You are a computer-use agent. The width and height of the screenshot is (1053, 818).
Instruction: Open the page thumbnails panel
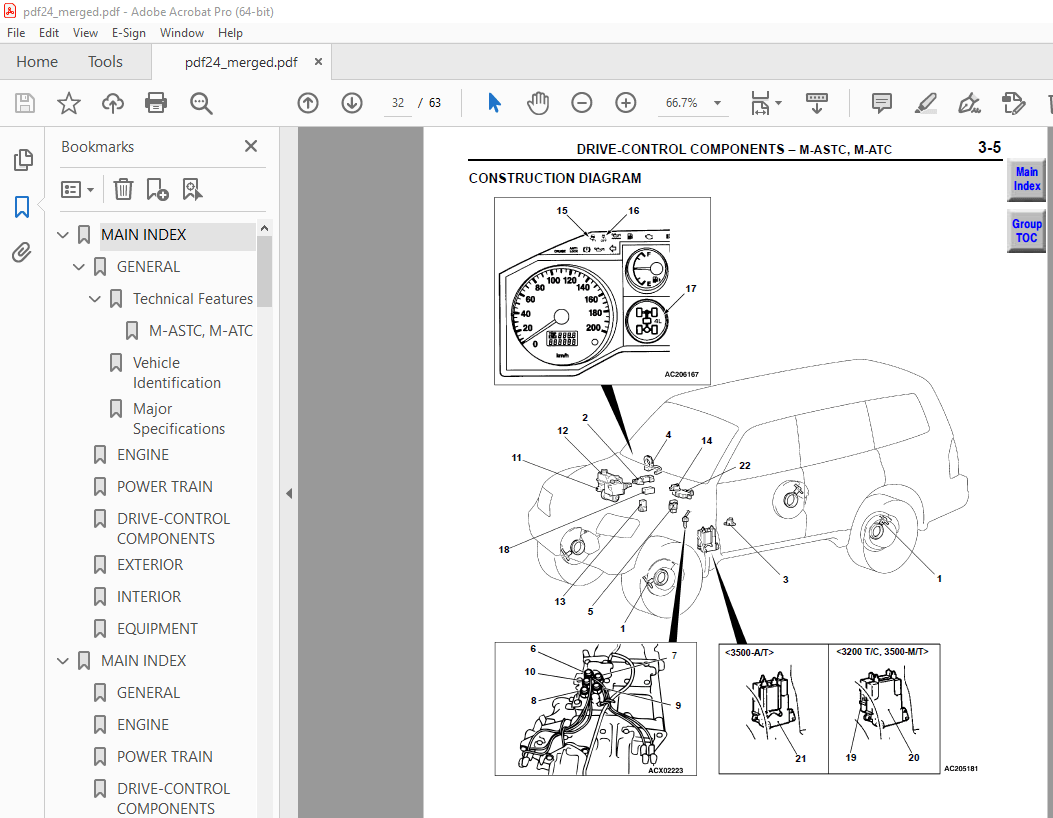(x=22, y=159)
